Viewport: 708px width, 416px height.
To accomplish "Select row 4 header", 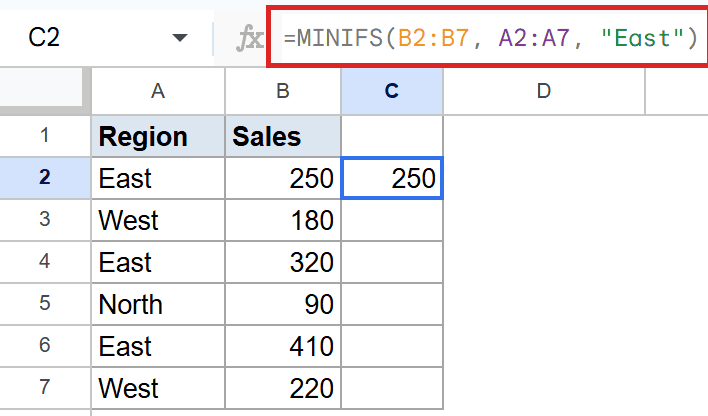I will coord(45,262).
